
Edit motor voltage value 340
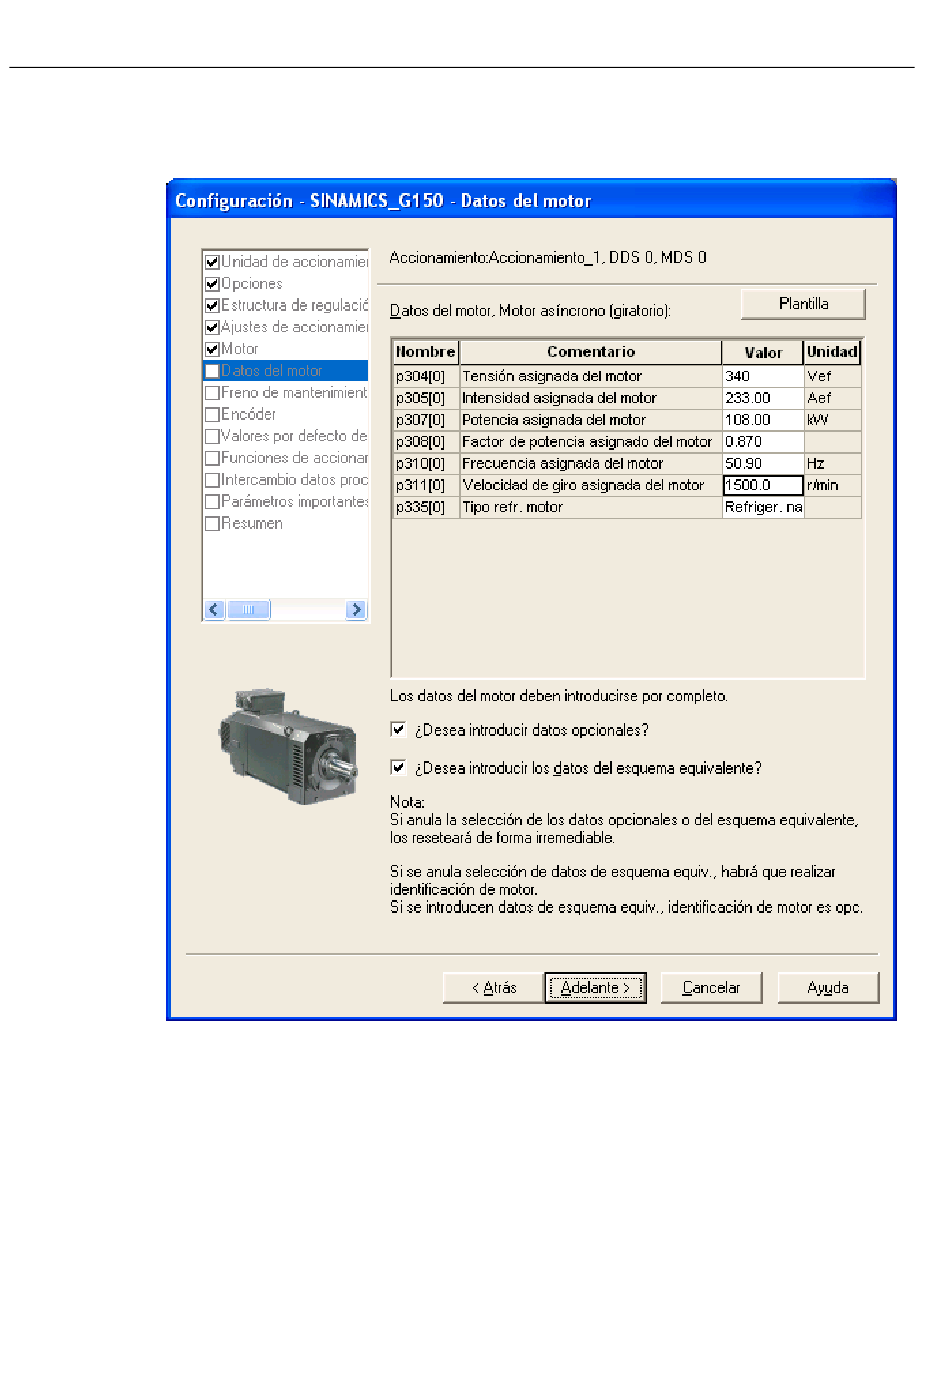tap(763, 376)
